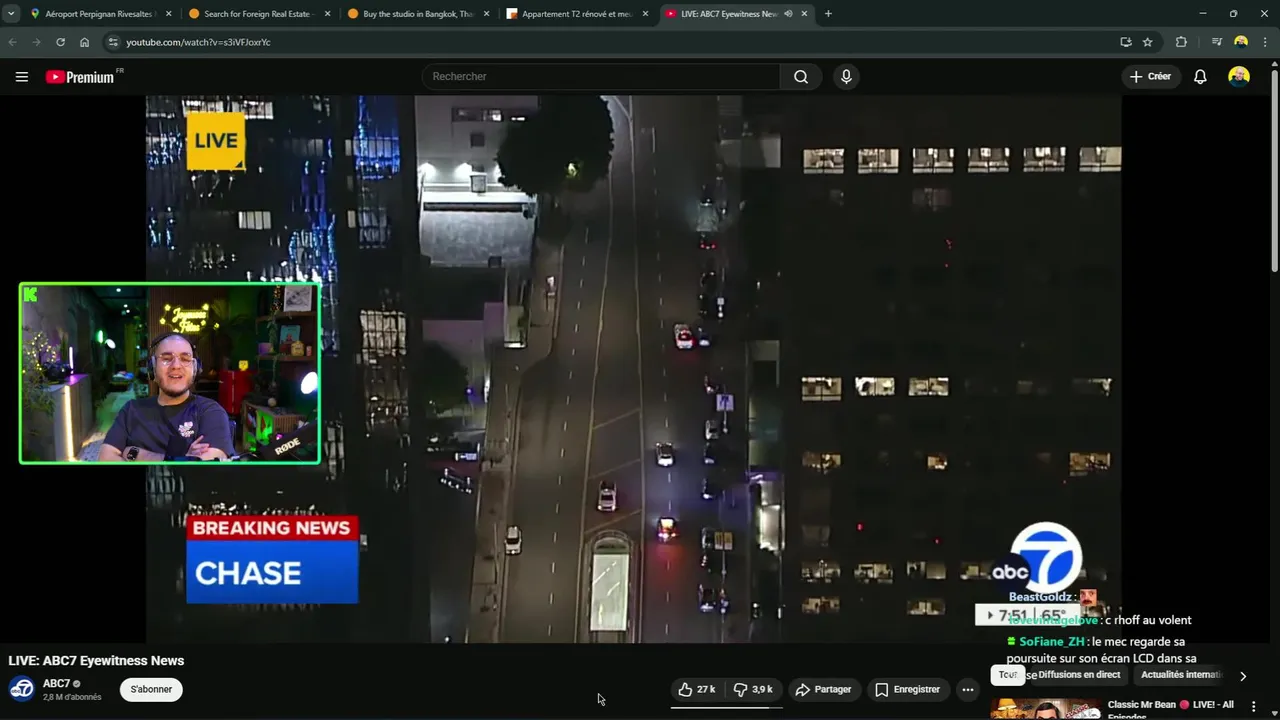Open a new browser tab
1280x720 pixels.
828,14
